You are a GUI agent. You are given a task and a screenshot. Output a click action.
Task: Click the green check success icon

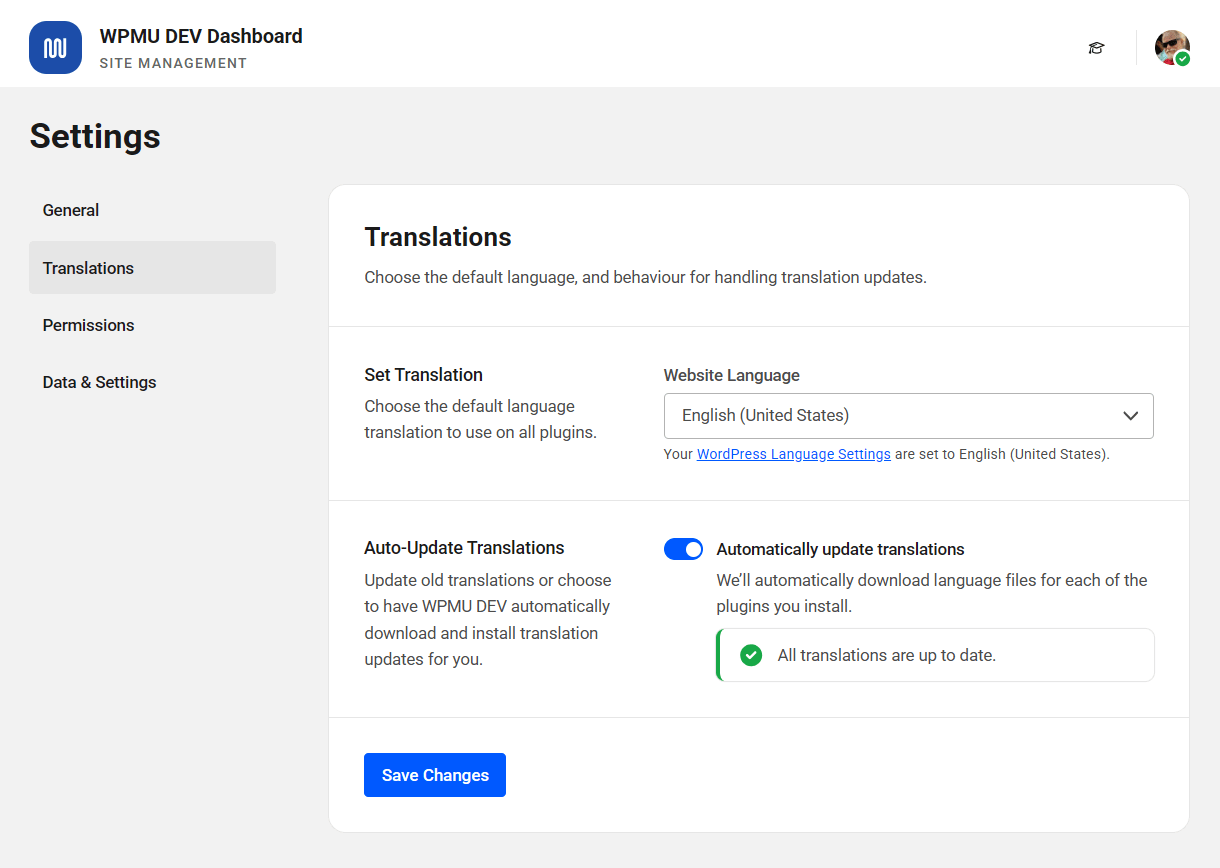tap(751, 655)
